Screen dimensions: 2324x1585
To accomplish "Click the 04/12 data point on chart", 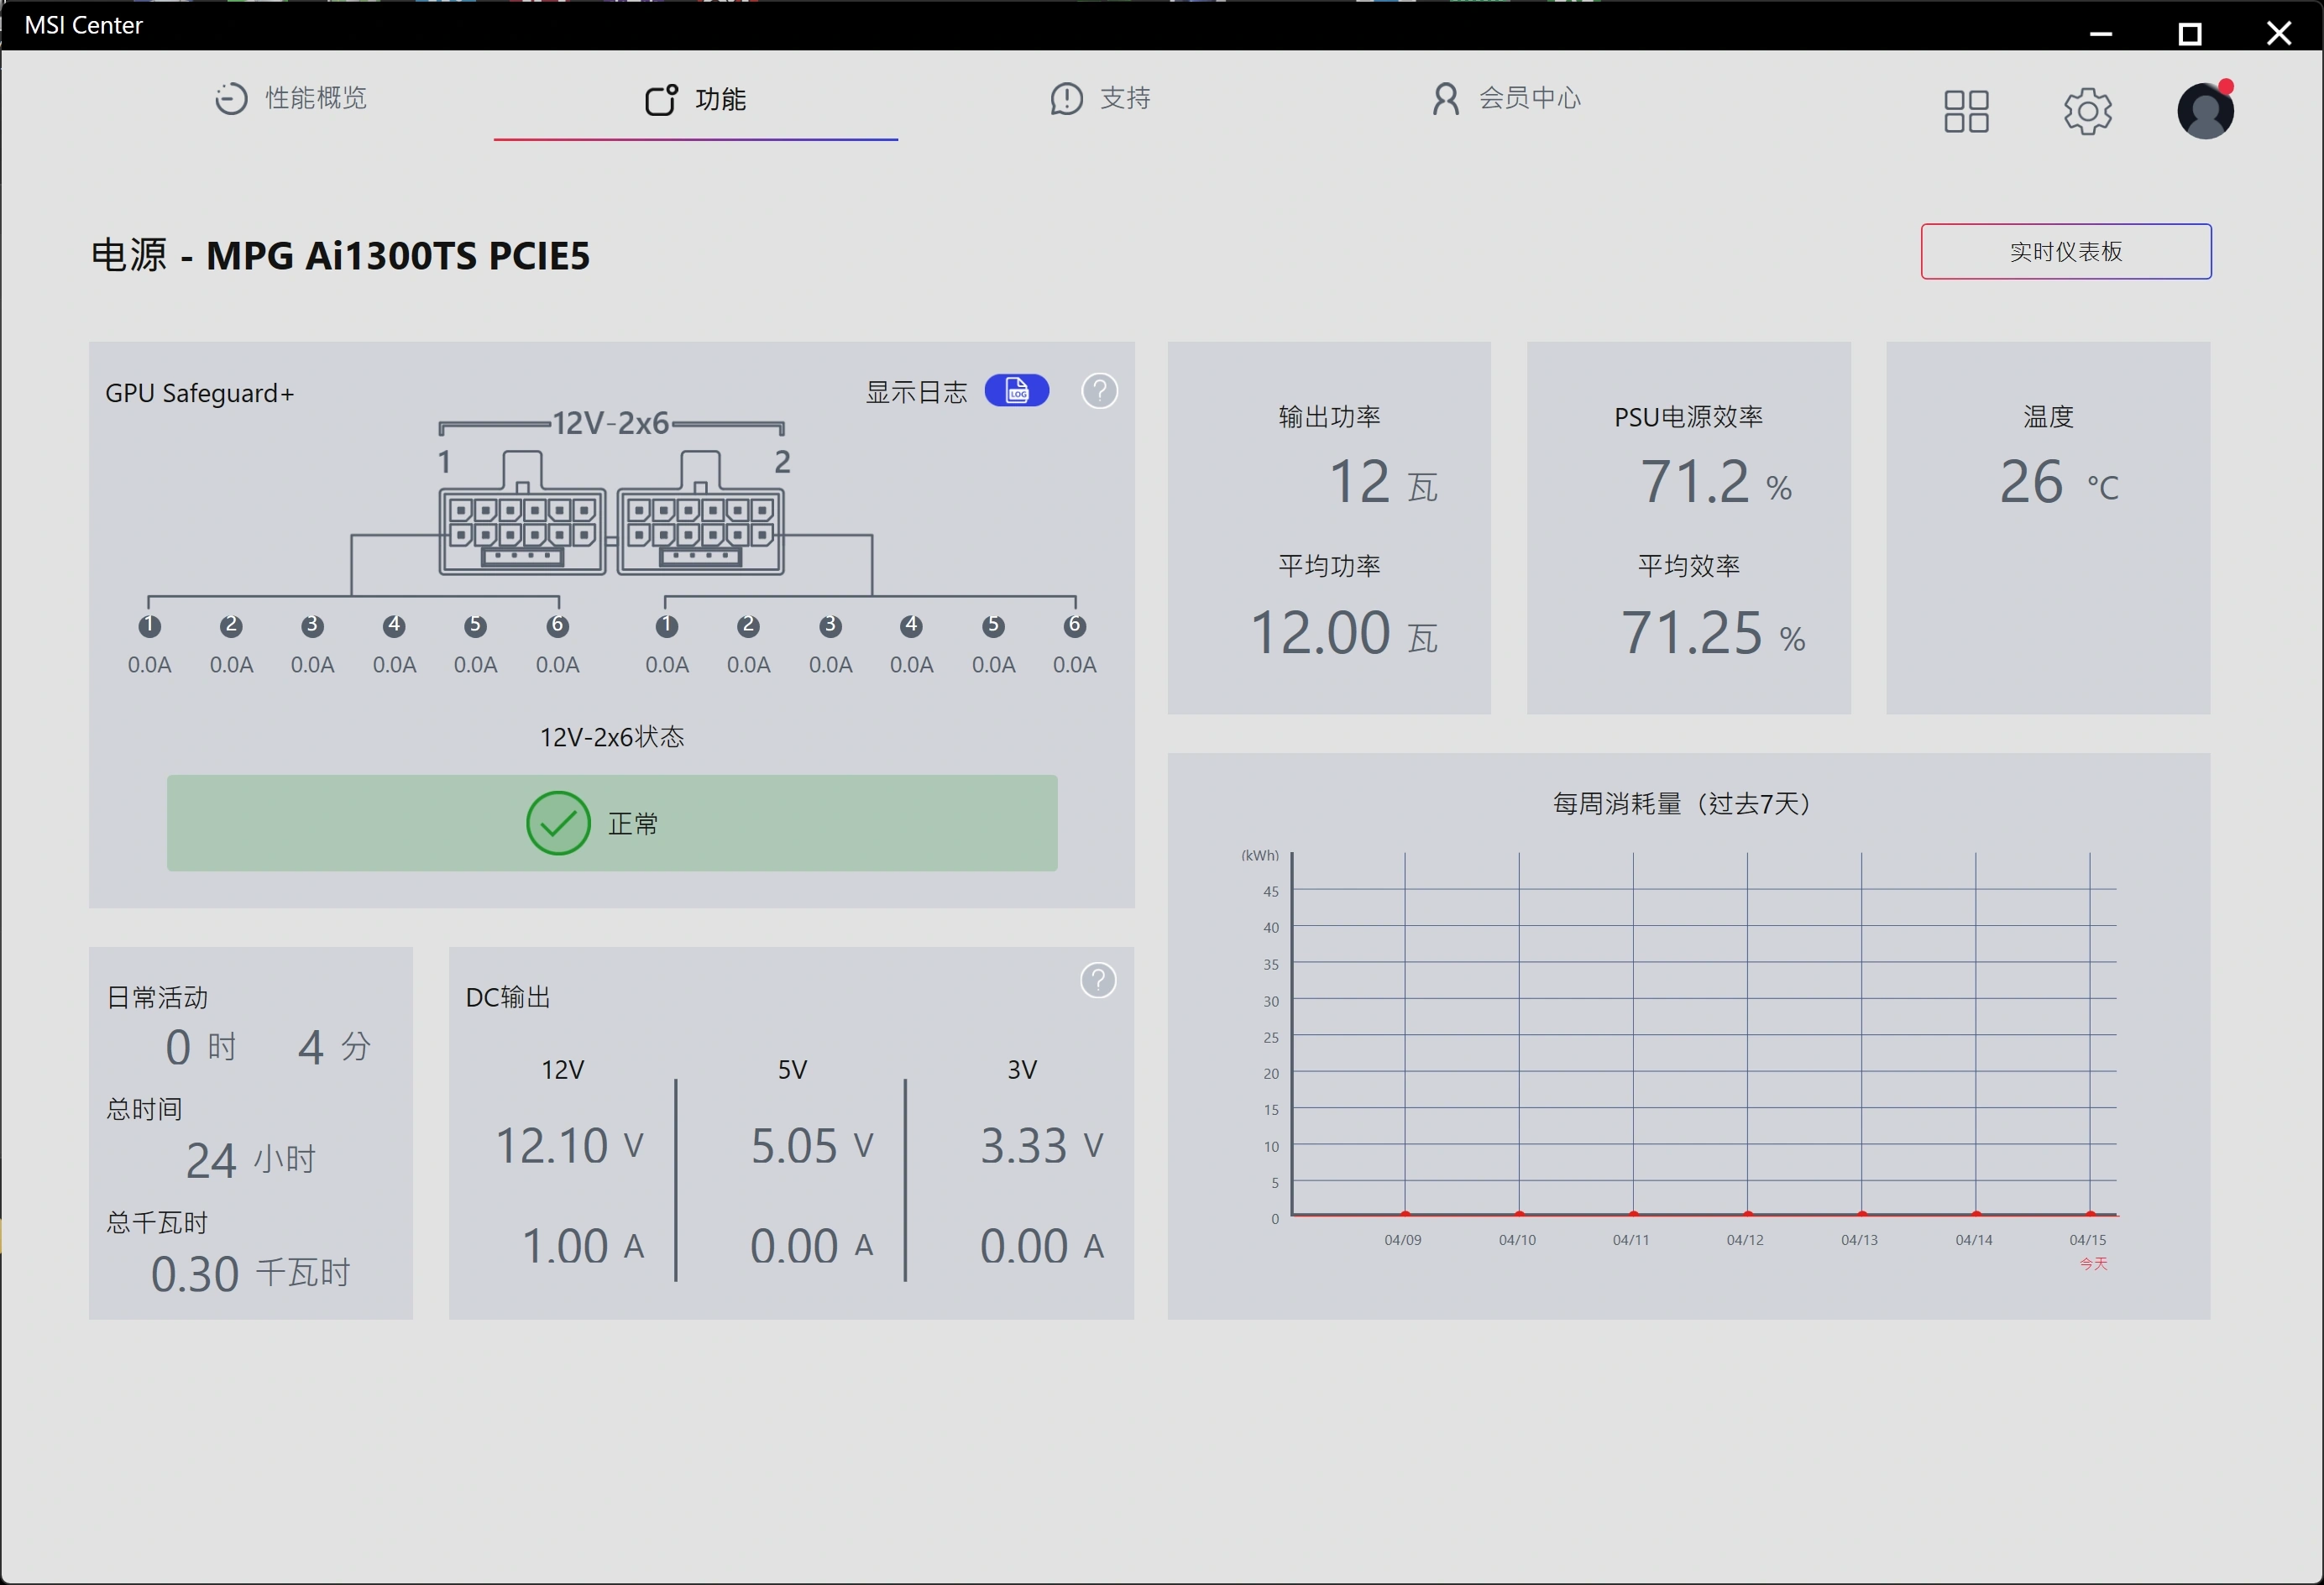I will 1747,1214.
